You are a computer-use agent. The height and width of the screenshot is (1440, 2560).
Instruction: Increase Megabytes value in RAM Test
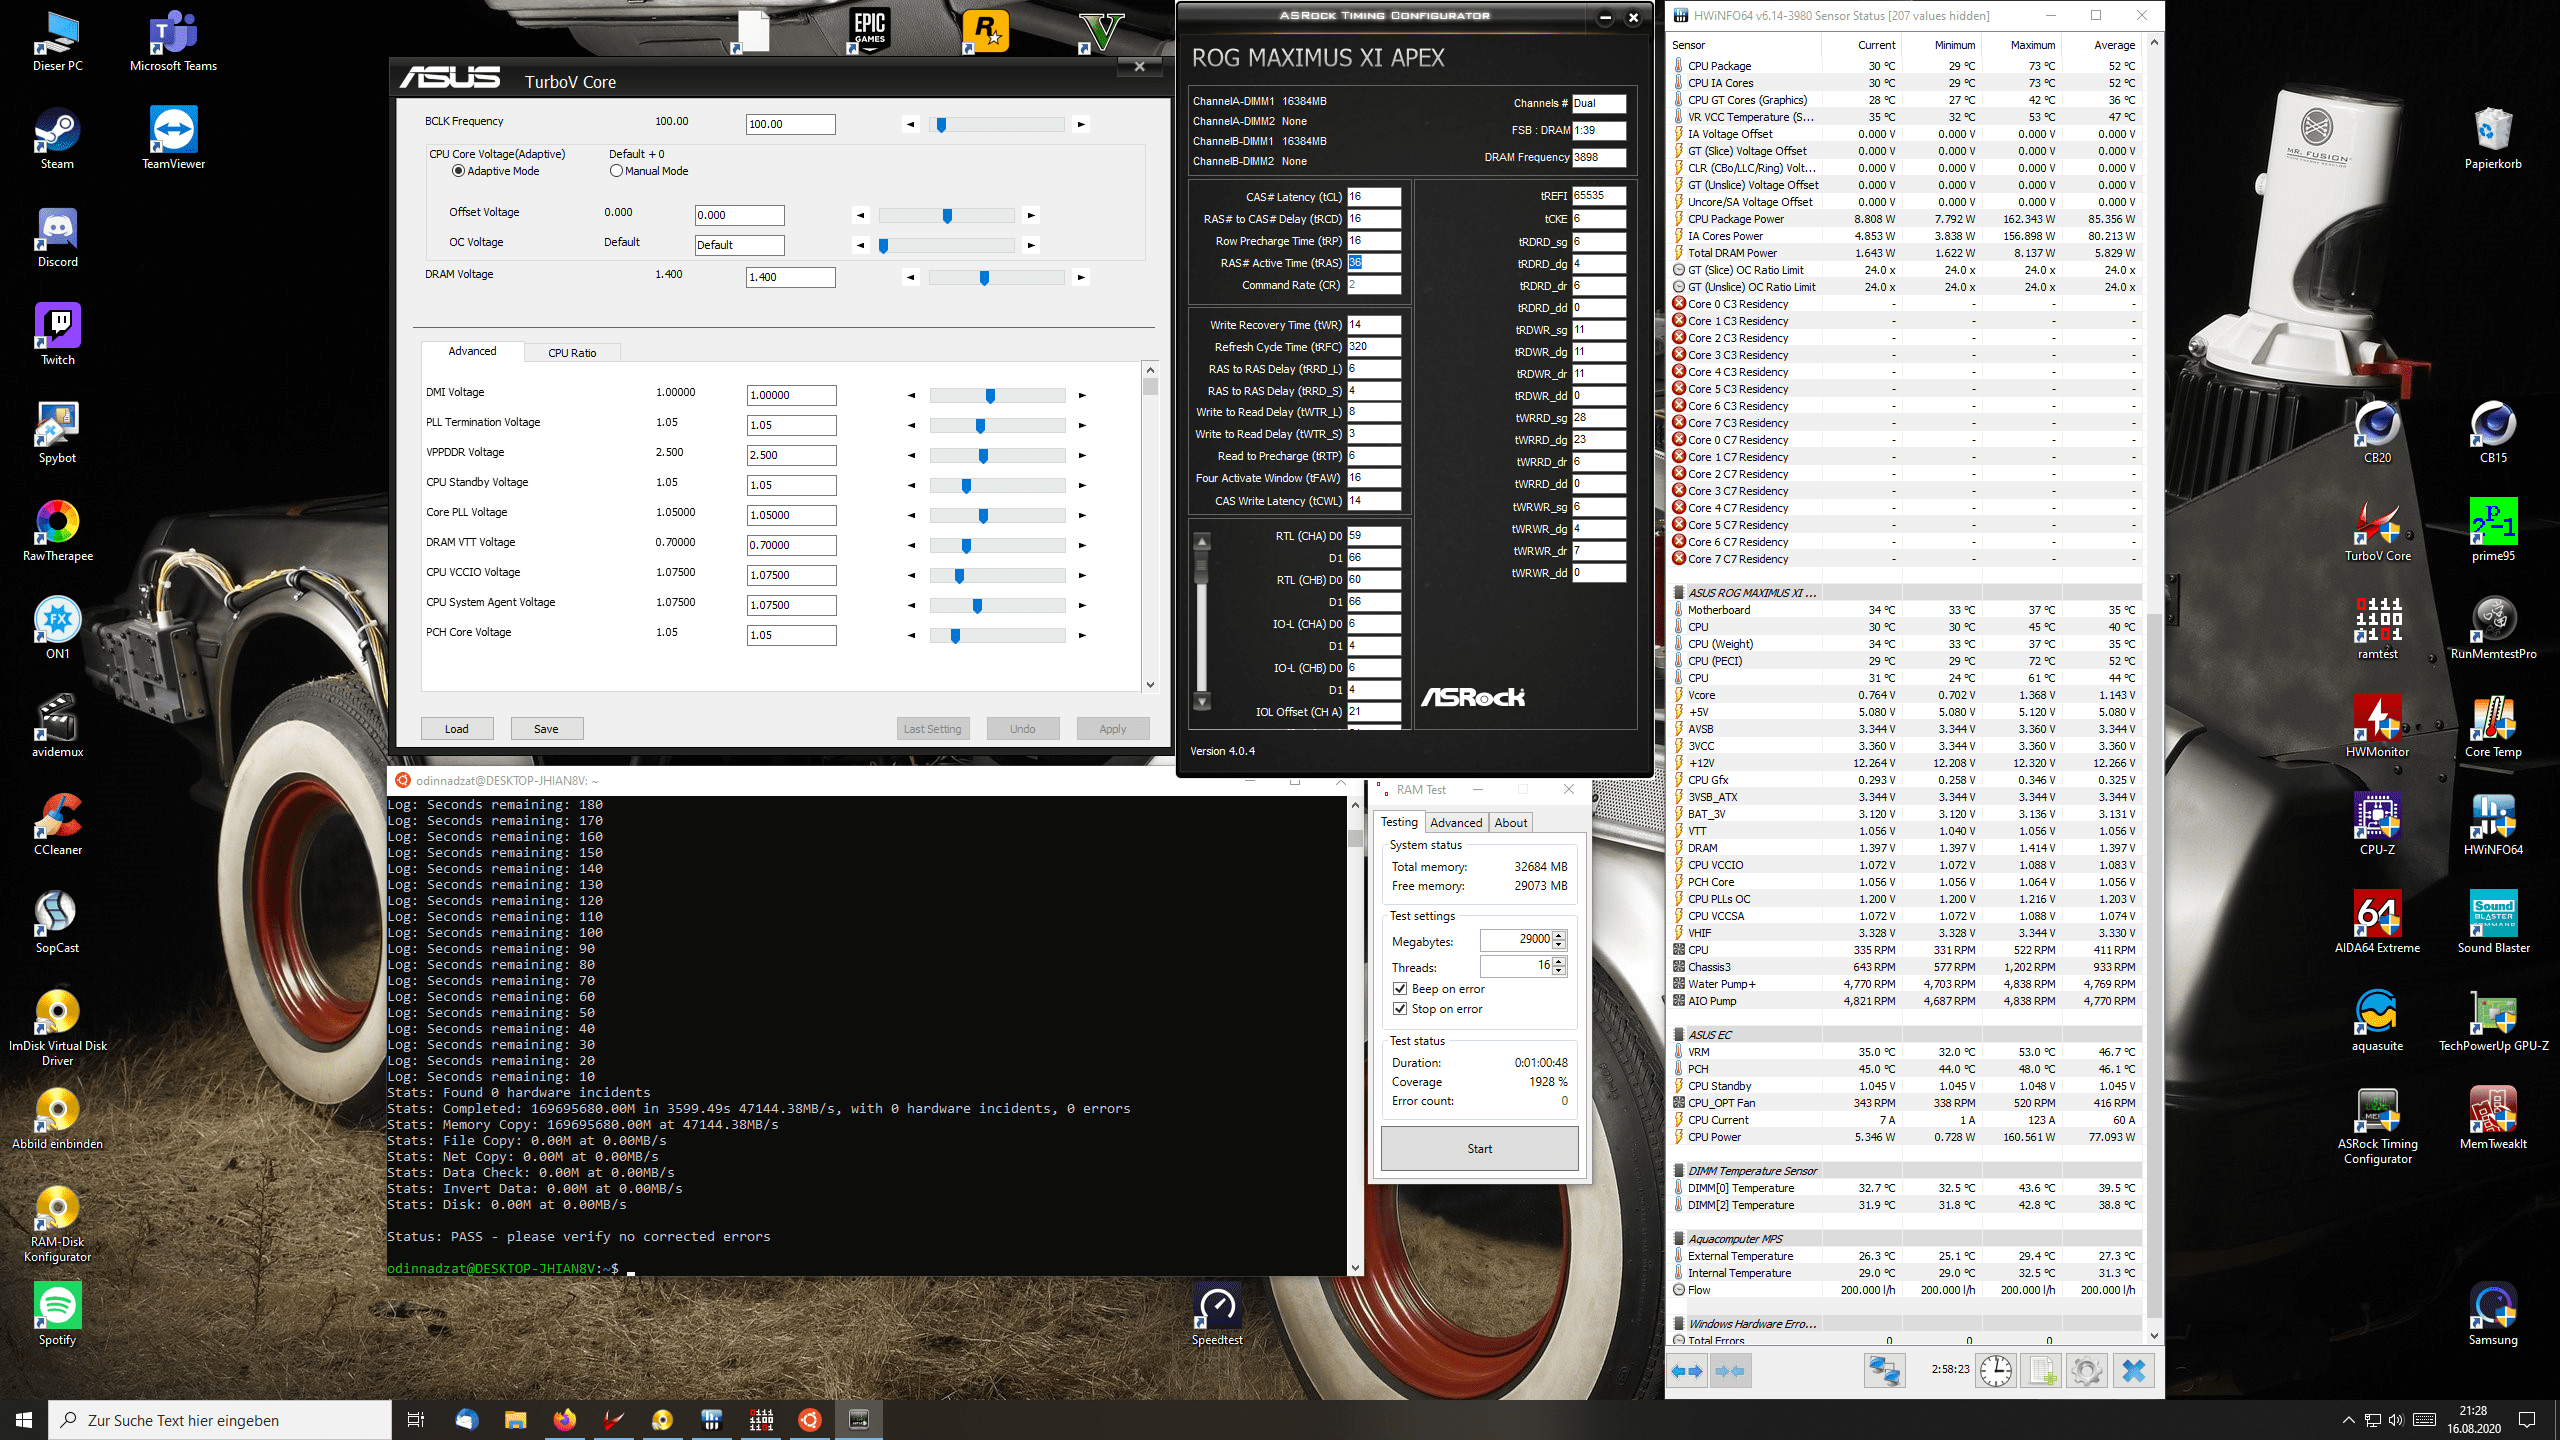click(x=1560, y=936)
